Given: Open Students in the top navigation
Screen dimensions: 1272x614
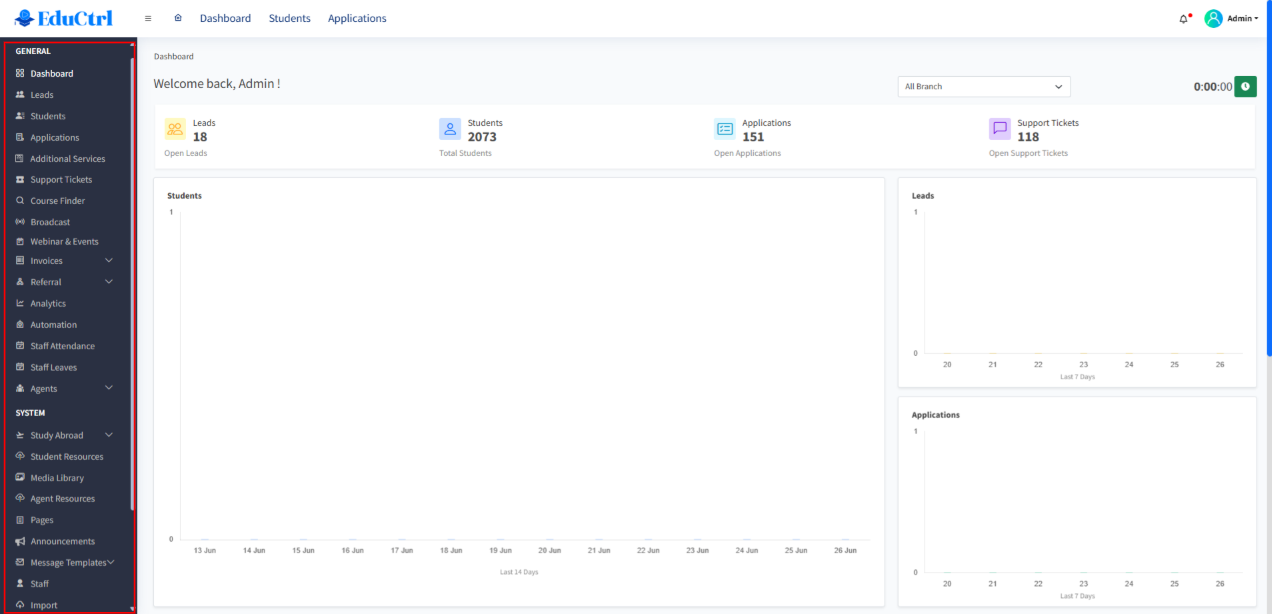Looking at the screenshot, I should pos(289,18).
